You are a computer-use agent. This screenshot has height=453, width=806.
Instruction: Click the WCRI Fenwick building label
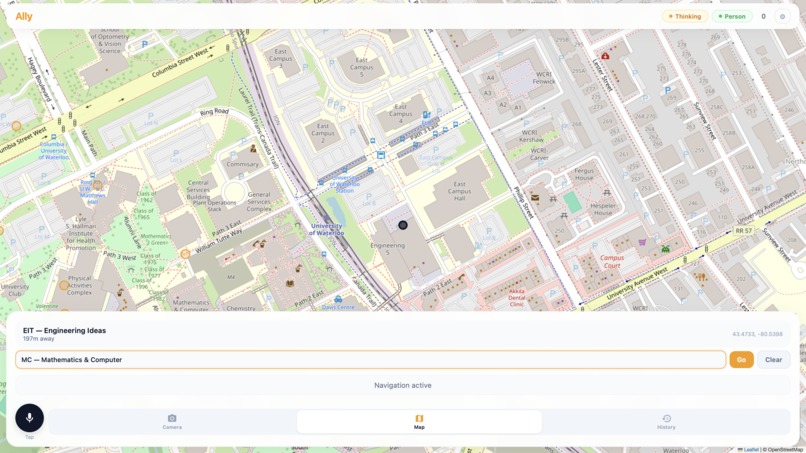543,78
